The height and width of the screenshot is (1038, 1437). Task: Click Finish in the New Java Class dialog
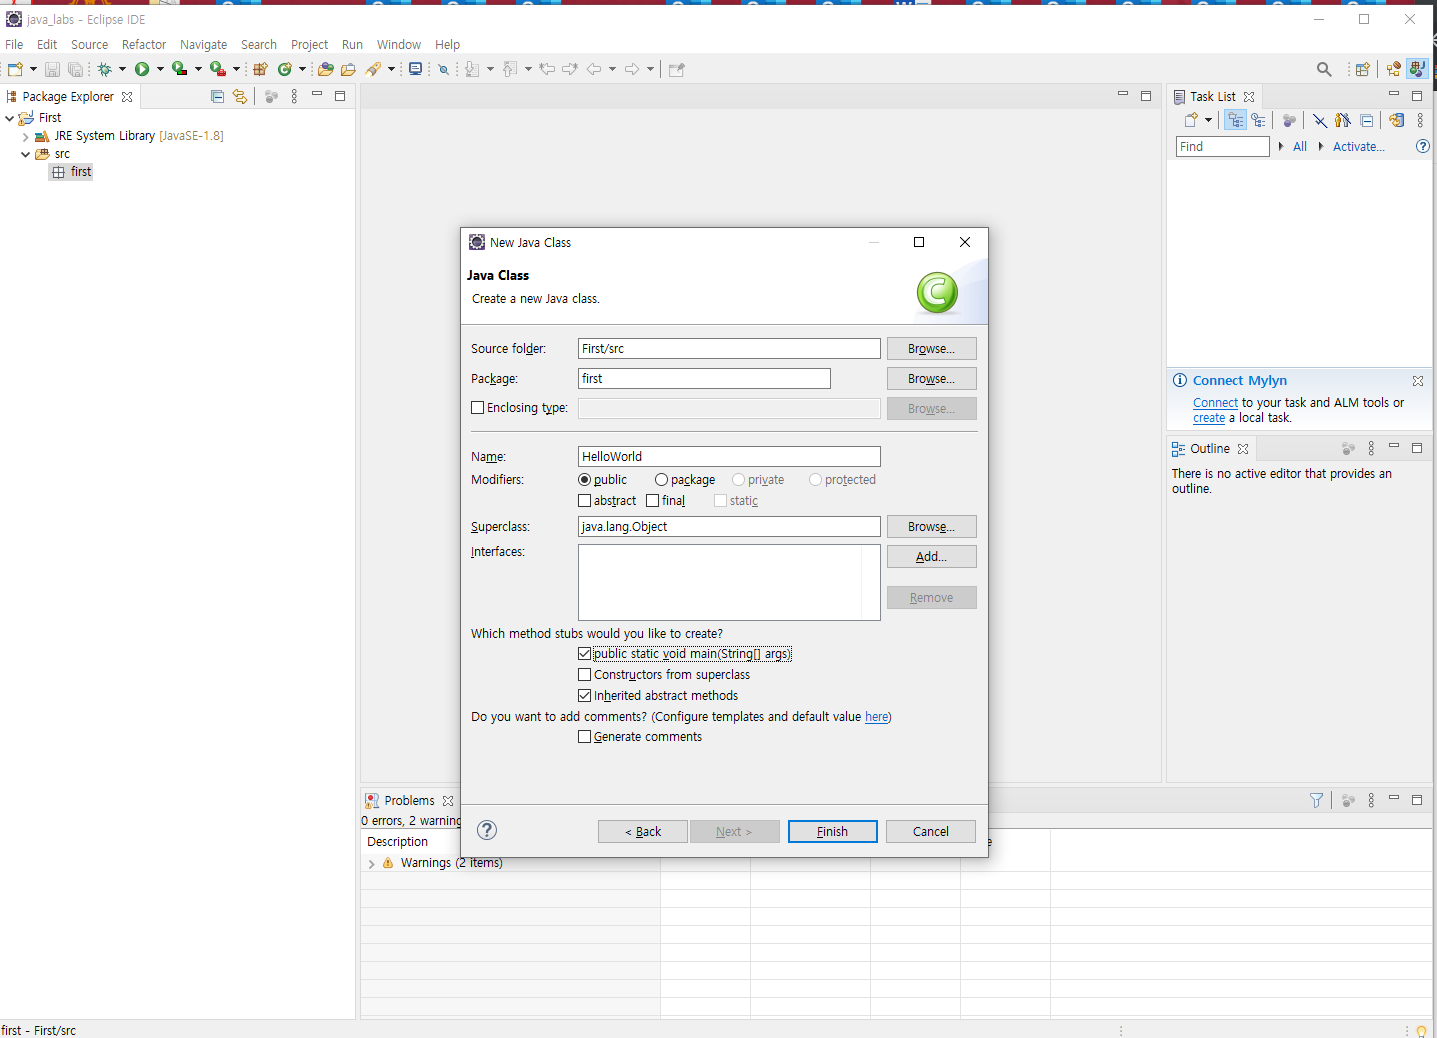coord(832,831)
